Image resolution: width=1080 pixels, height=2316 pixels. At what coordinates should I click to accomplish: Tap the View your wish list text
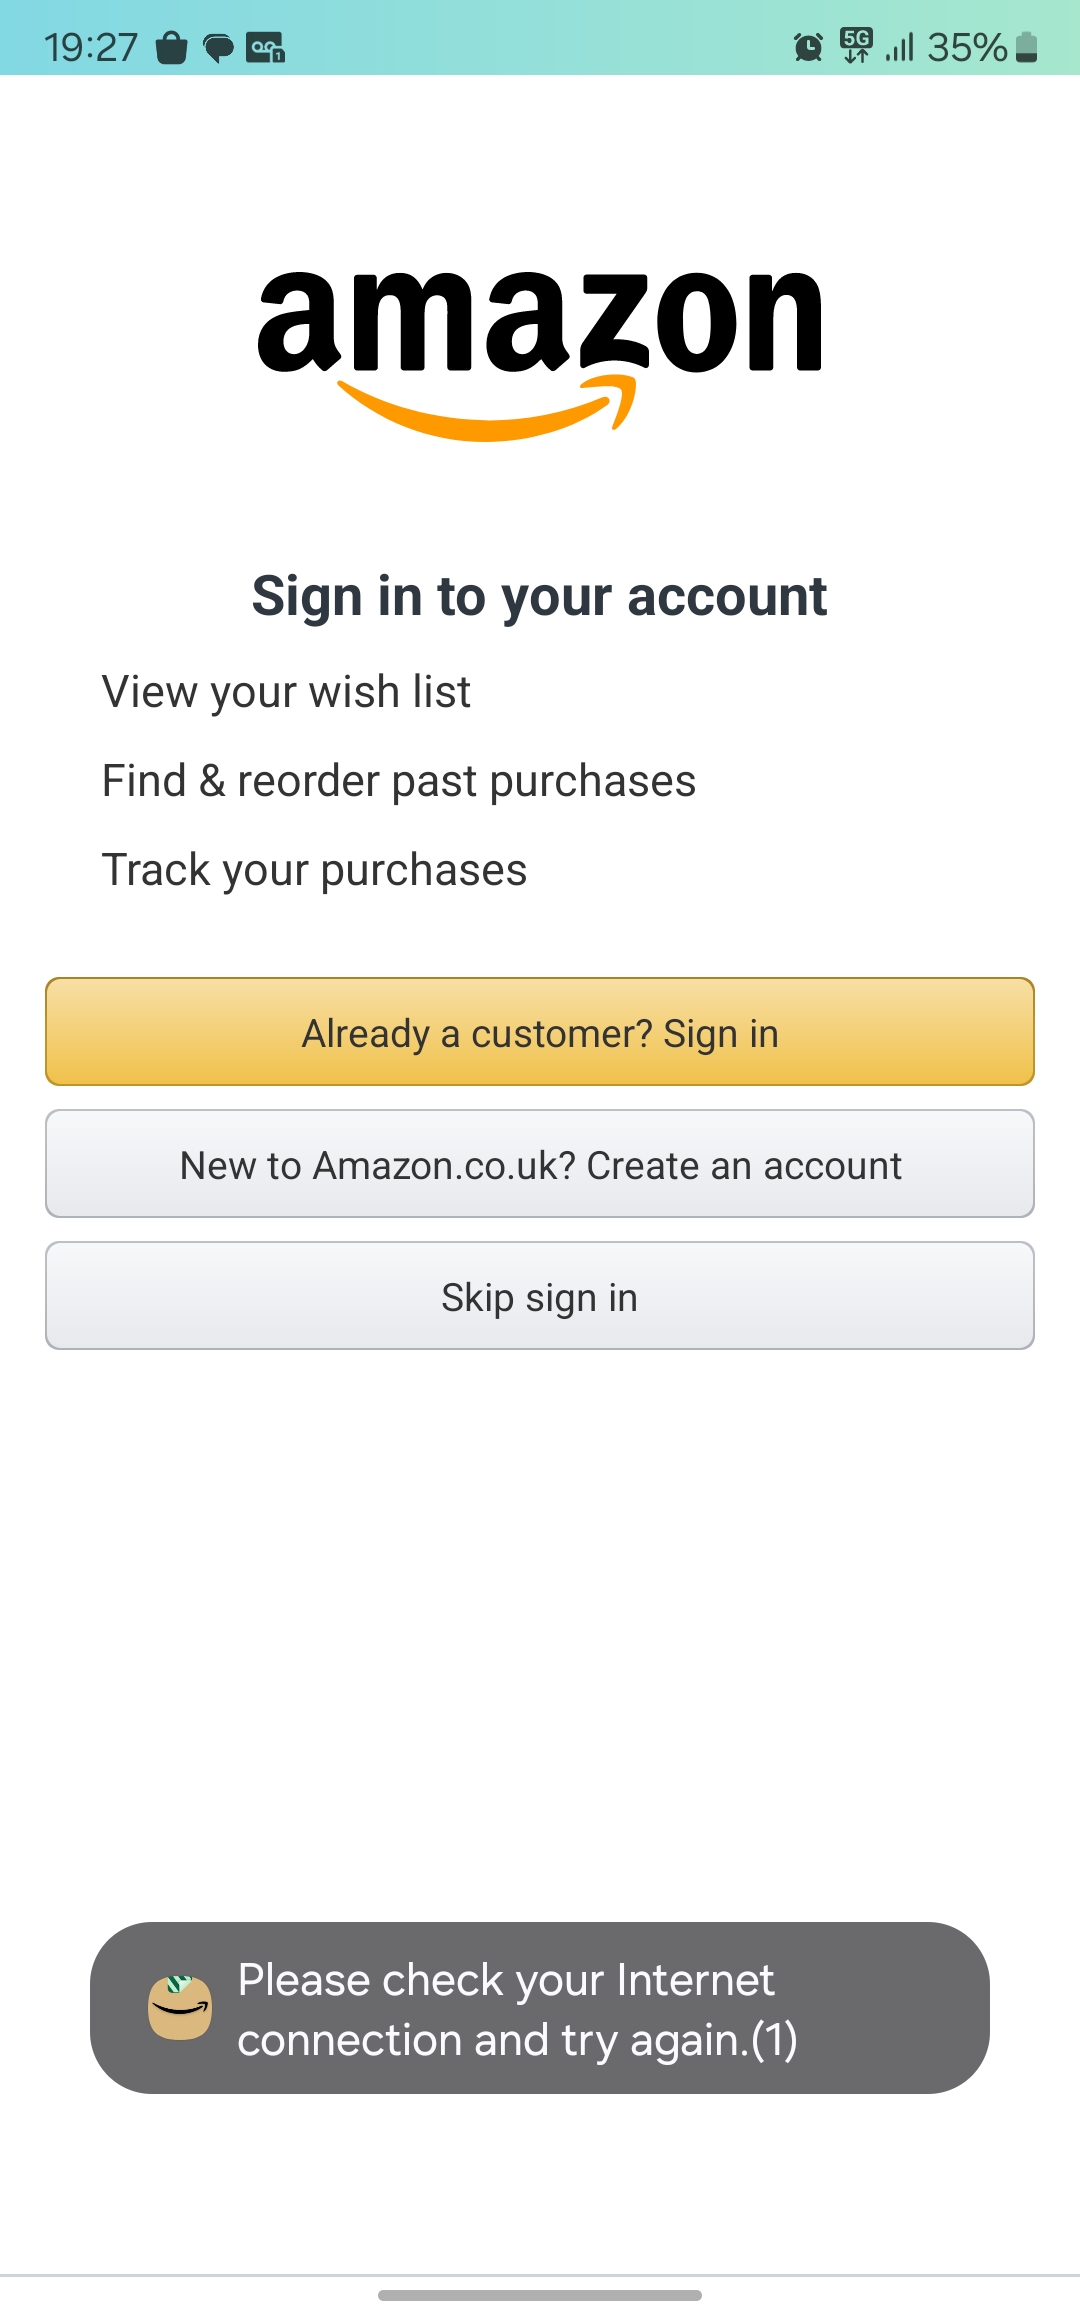click(286, 692)
